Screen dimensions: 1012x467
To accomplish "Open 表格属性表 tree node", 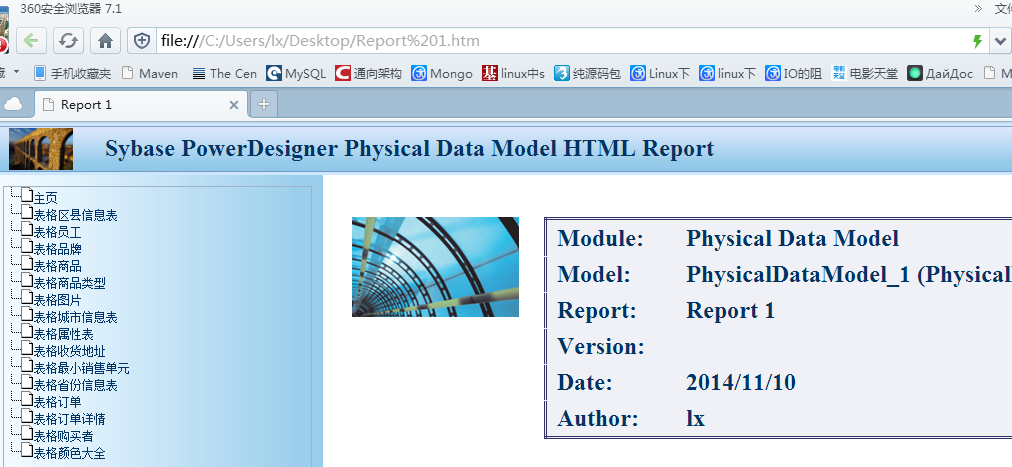I will [63, 334].
